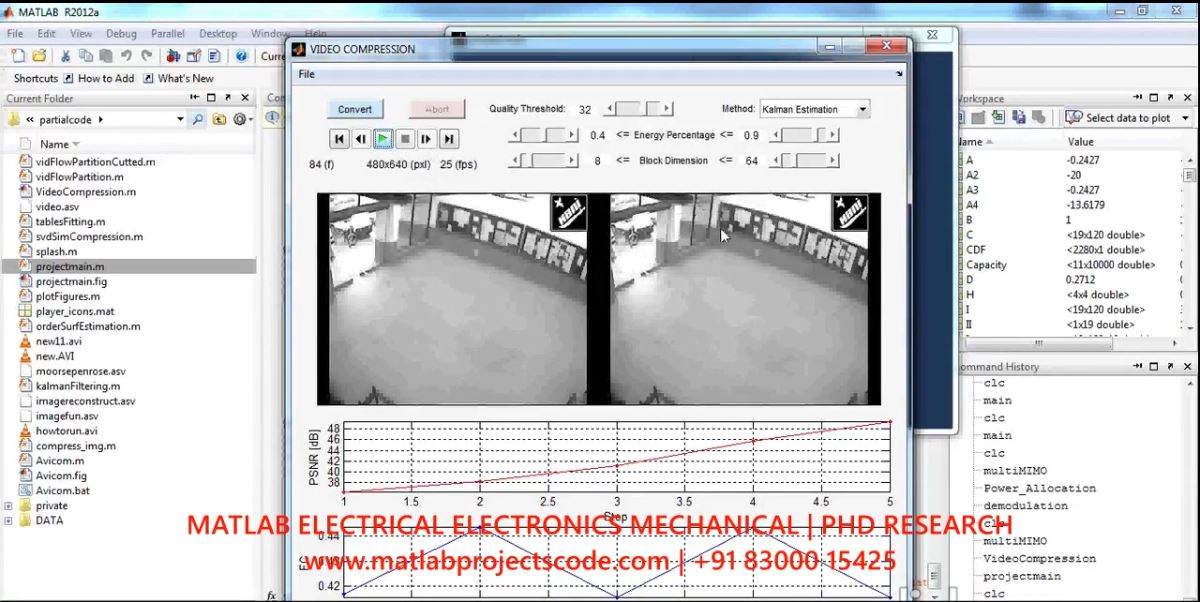1200x602 pixels.
Task: Step forward one frame in video player
Action: [x=427, y=139]
